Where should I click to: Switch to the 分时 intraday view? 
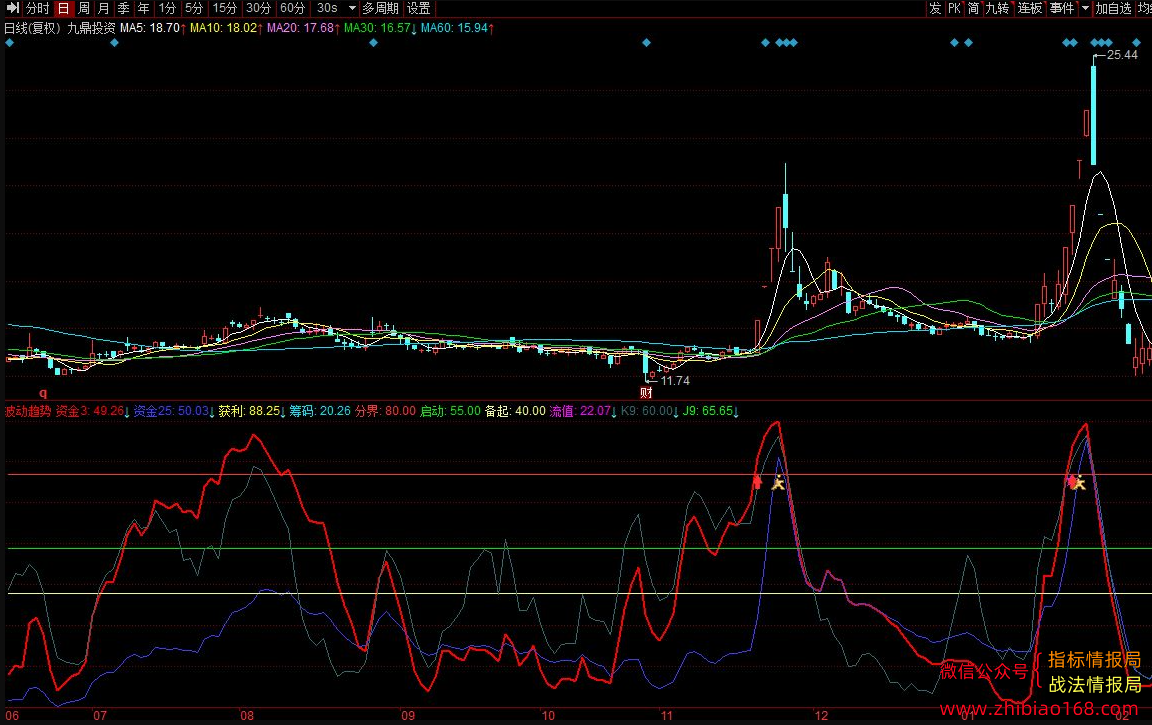(37, 8)
